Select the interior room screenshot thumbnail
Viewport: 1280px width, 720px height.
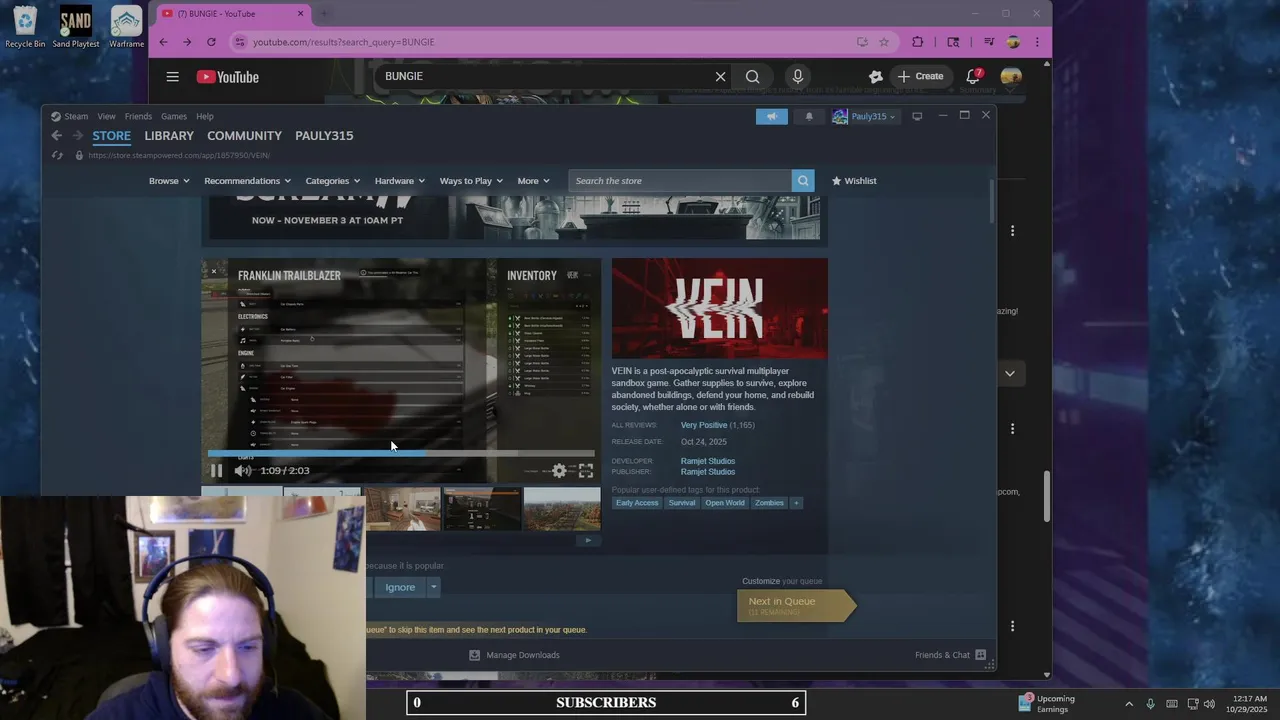point(402,509)
